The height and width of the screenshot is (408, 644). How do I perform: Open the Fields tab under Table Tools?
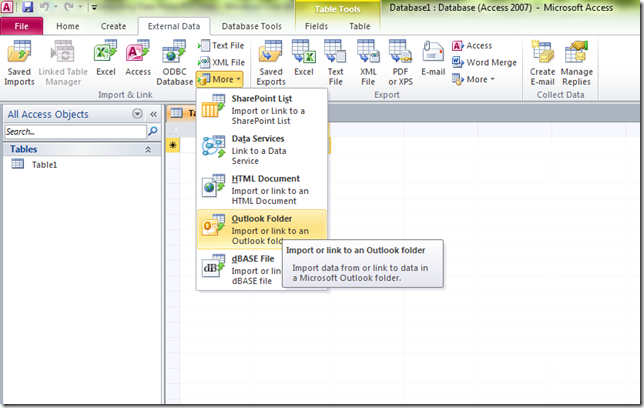[x=316, y=26]
